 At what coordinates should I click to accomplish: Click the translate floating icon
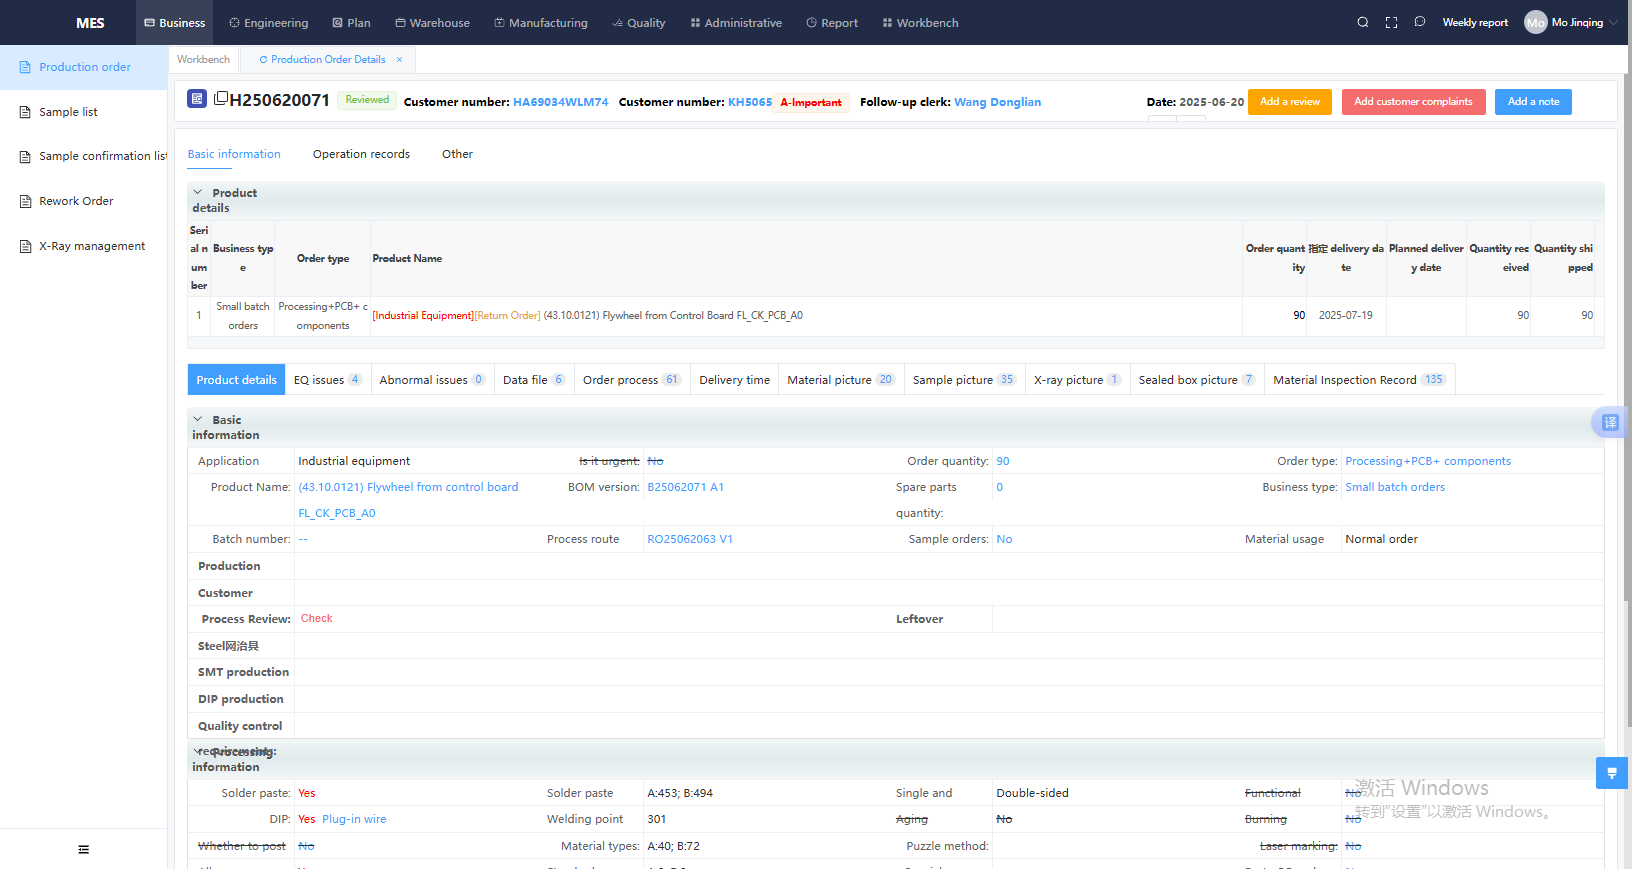pyautogui.click(x=1609, y=422)
